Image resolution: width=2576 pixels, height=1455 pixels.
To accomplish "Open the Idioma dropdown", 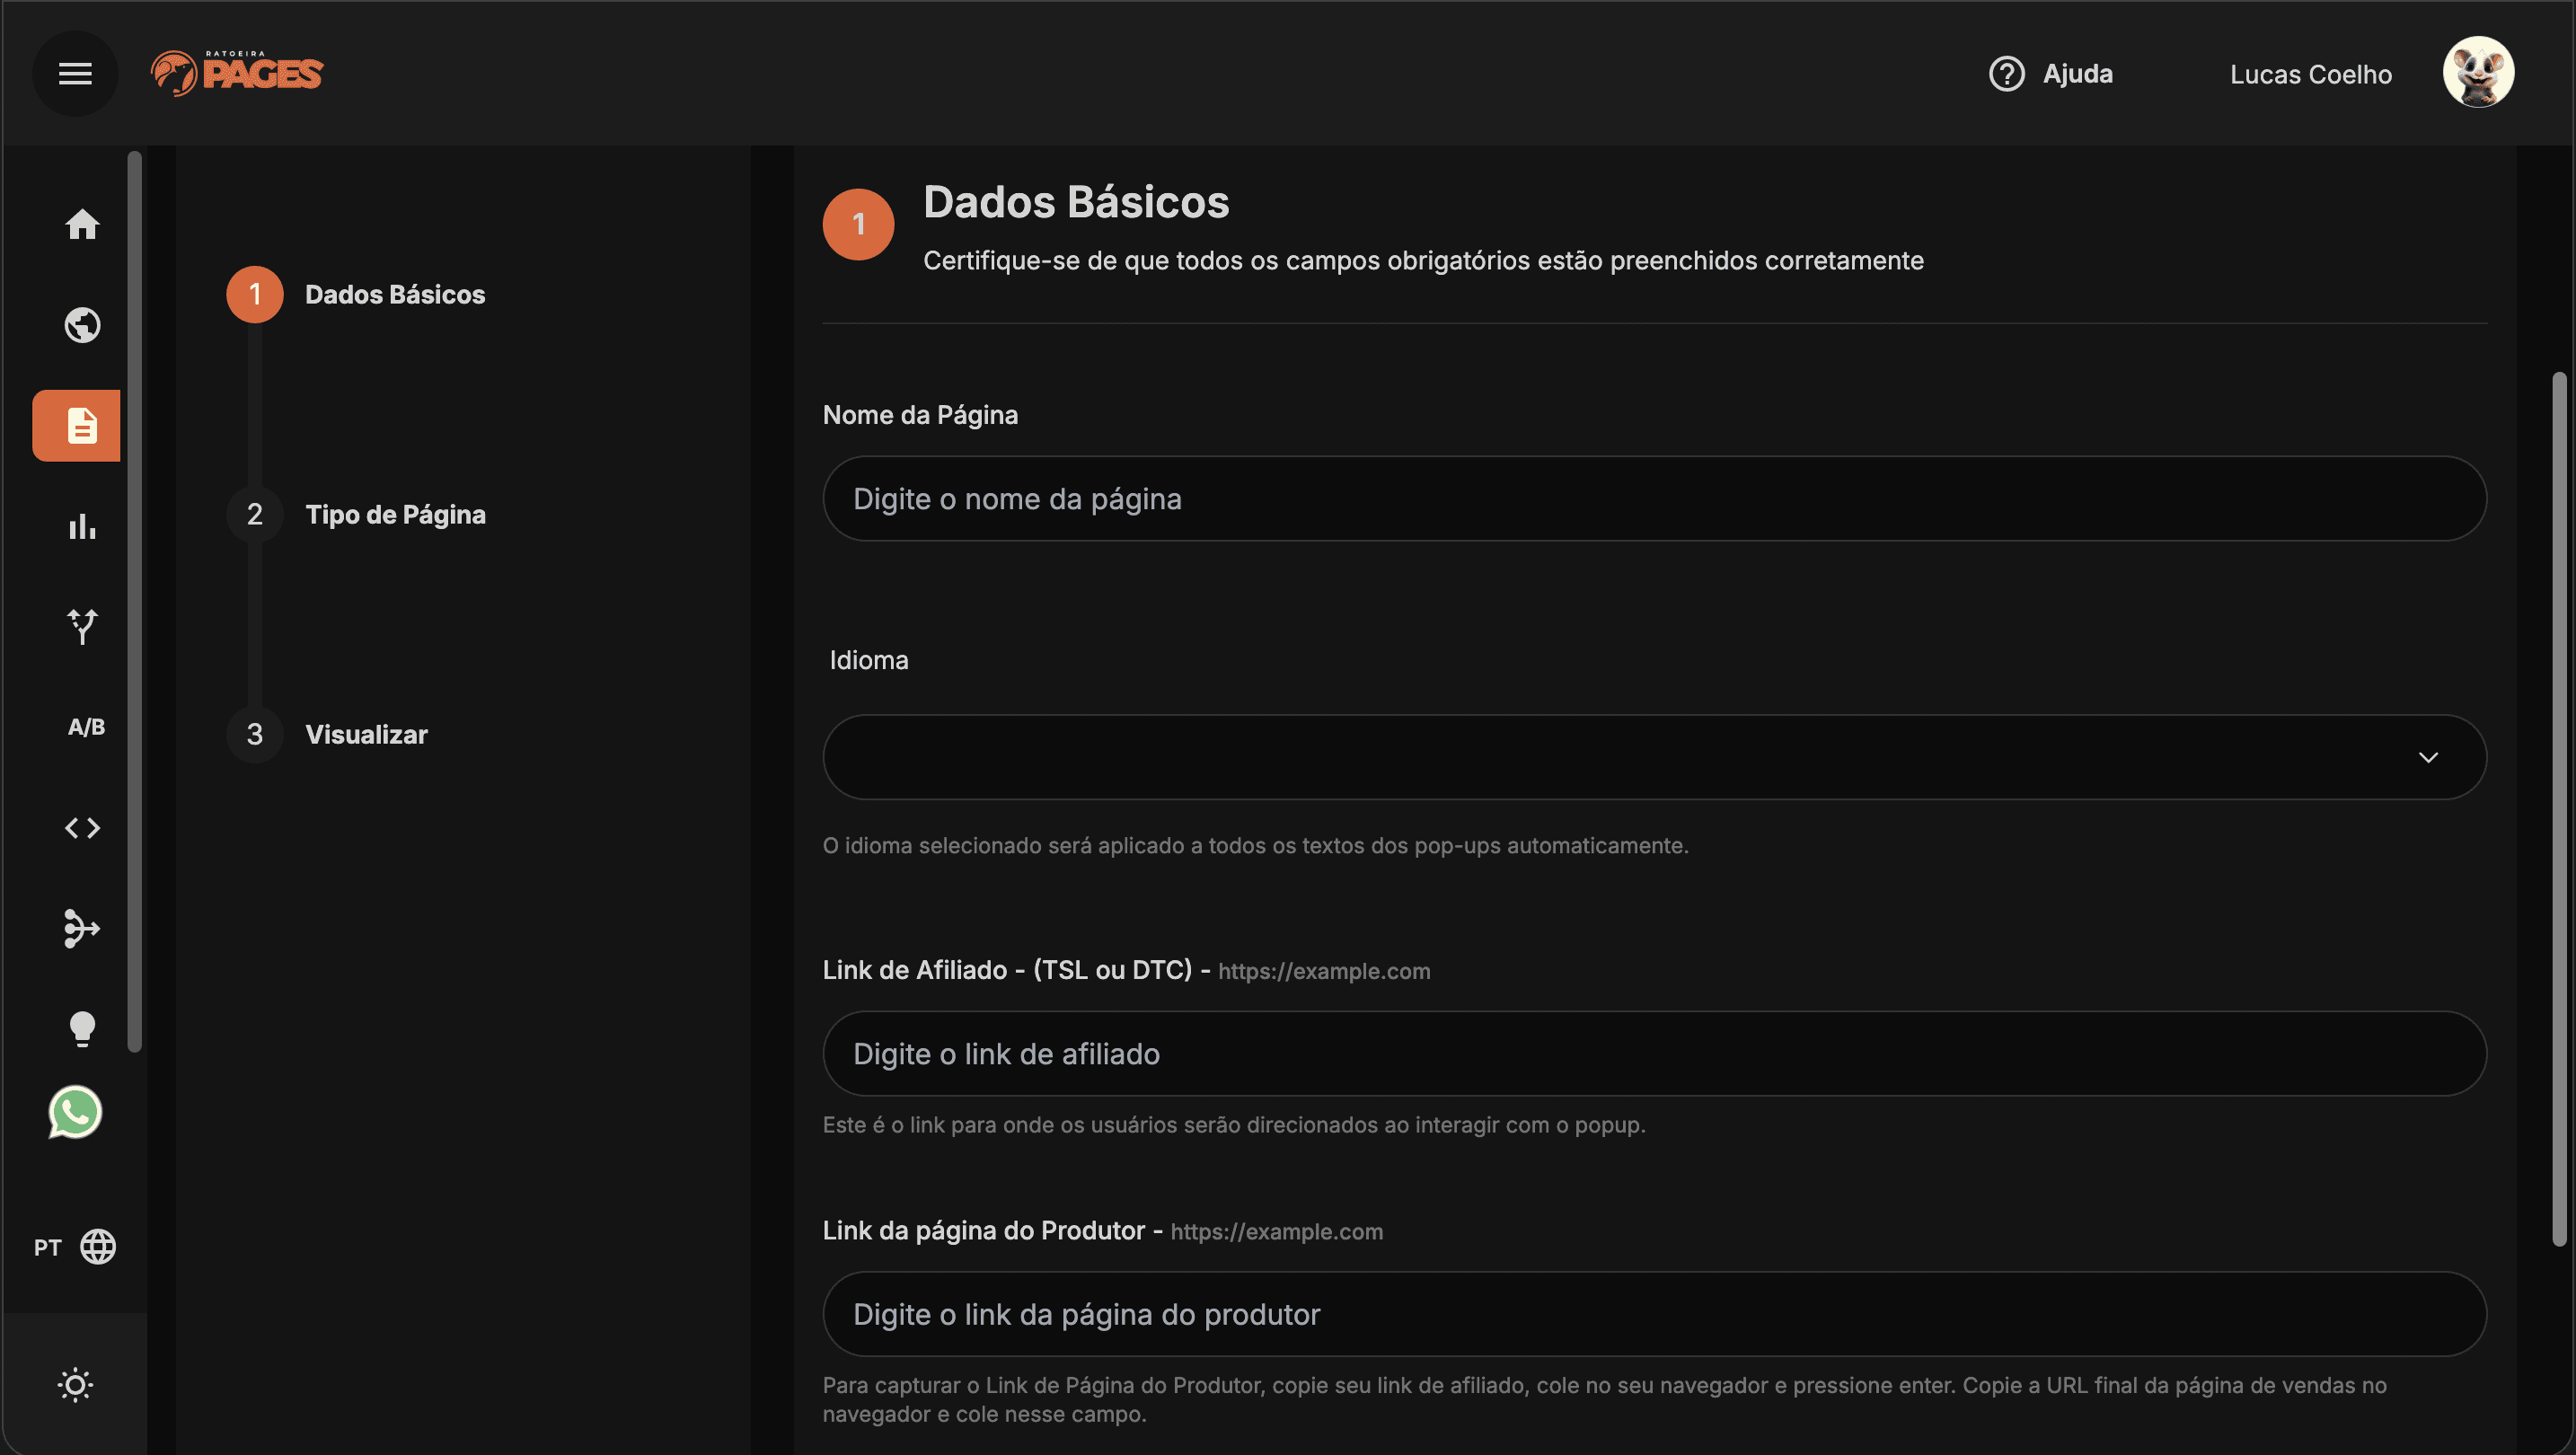I will (x=1654, y=757).
